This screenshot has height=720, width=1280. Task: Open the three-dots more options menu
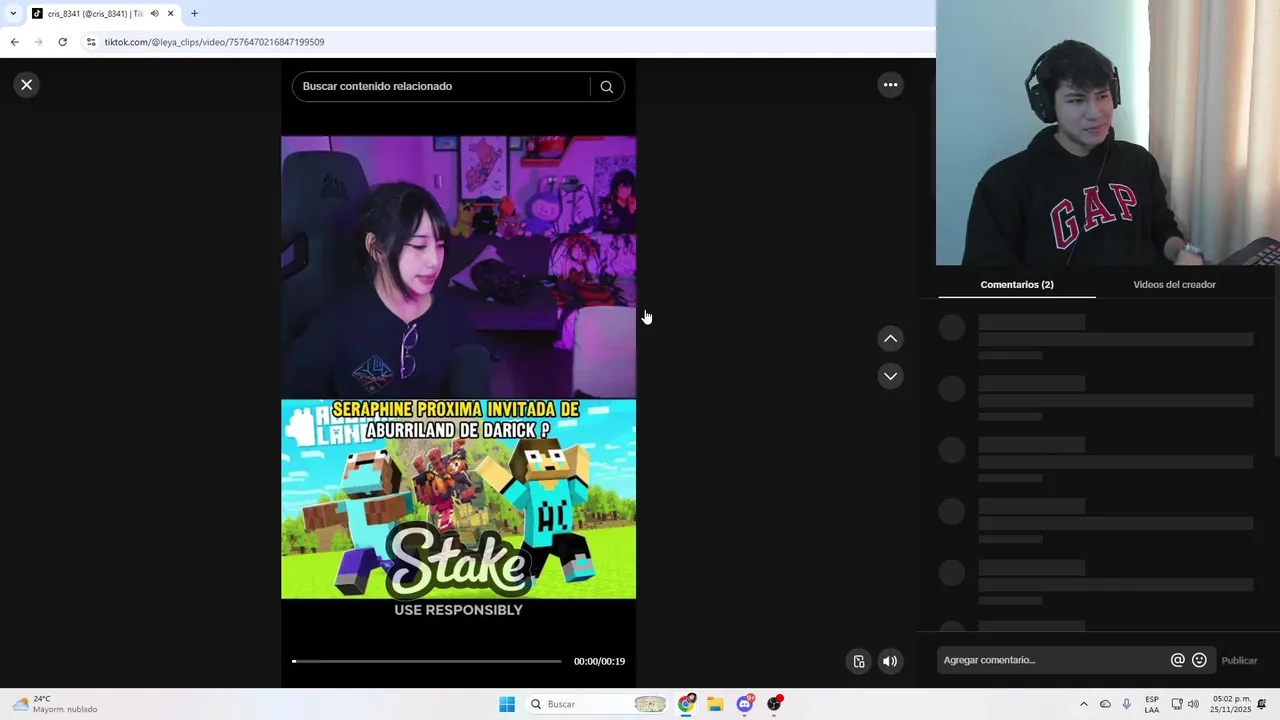click(x=890, y=85)
